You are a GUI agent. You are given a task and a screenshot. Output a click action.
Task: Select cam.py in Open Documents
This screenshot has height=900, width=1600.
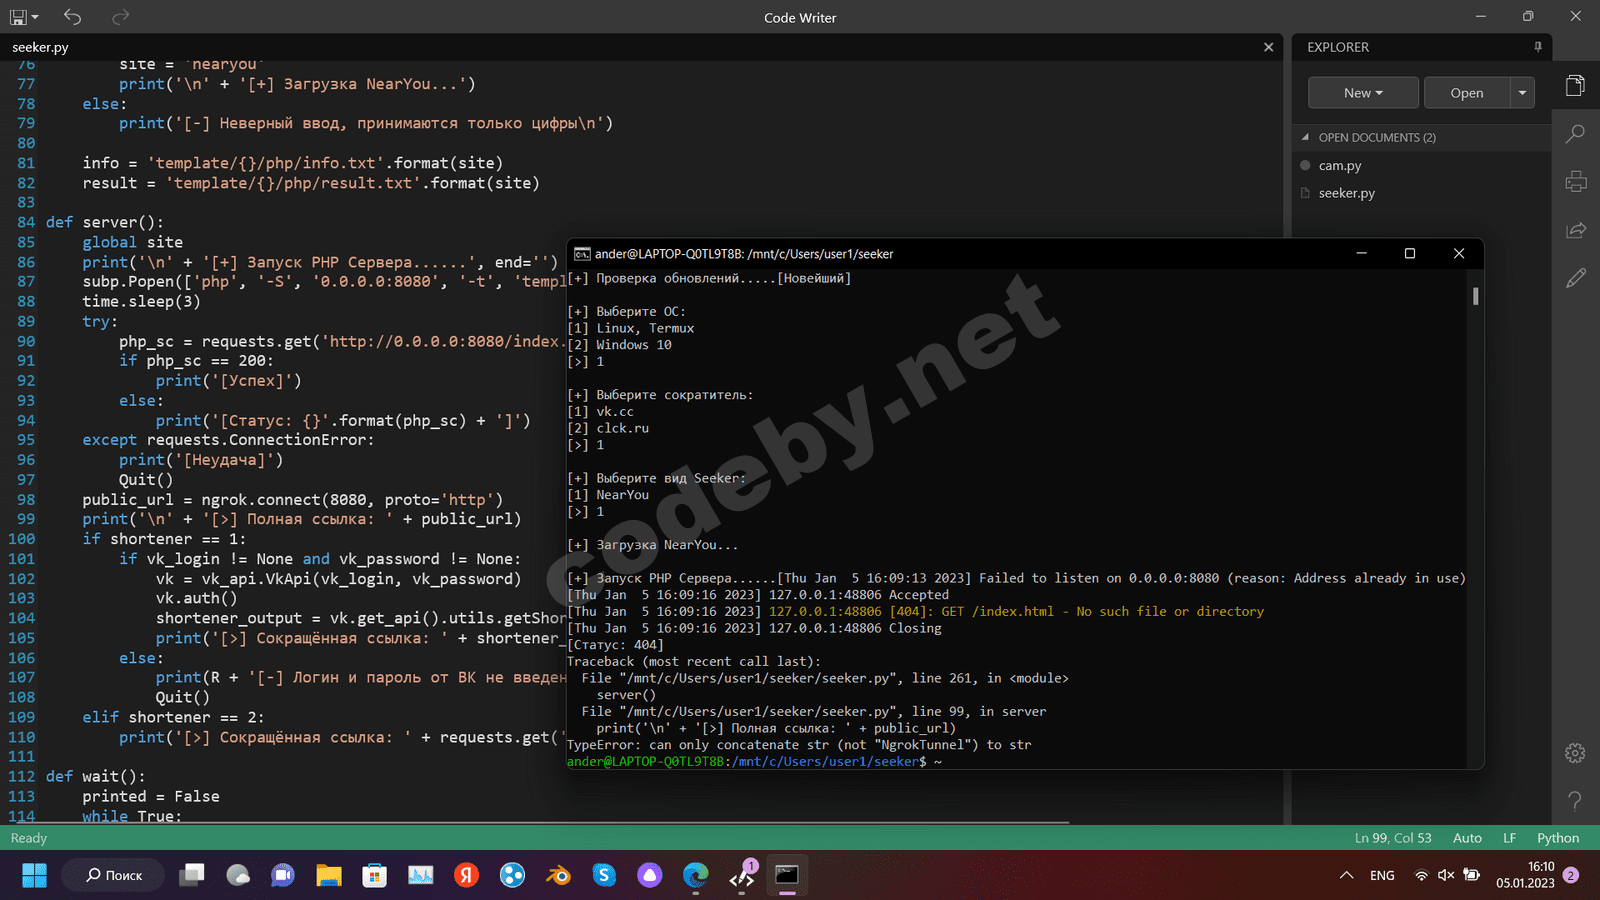click(1340, 165)
